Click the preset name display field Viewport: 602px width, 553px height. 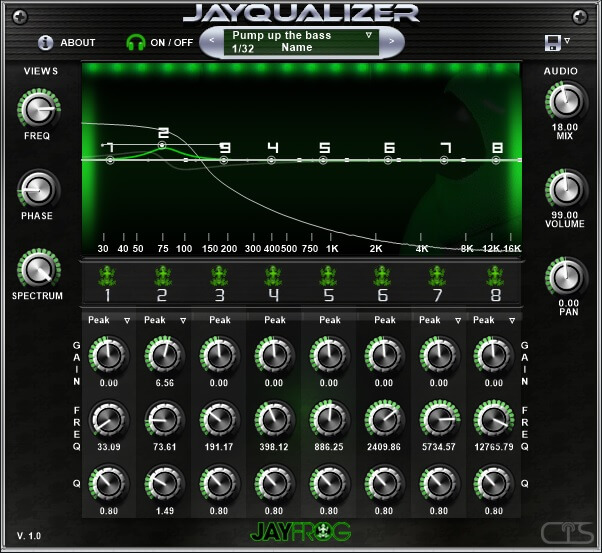tap(301, 41)
